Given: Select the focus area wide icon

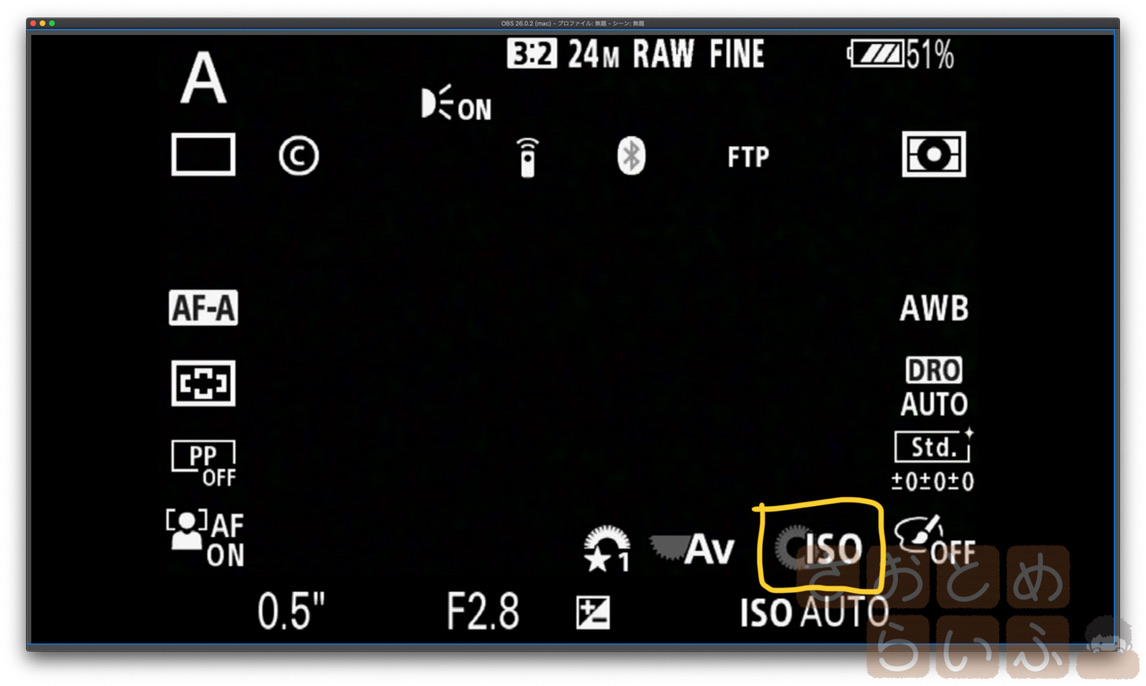Looking at the screenshot, I should click(x=203, y=383).
